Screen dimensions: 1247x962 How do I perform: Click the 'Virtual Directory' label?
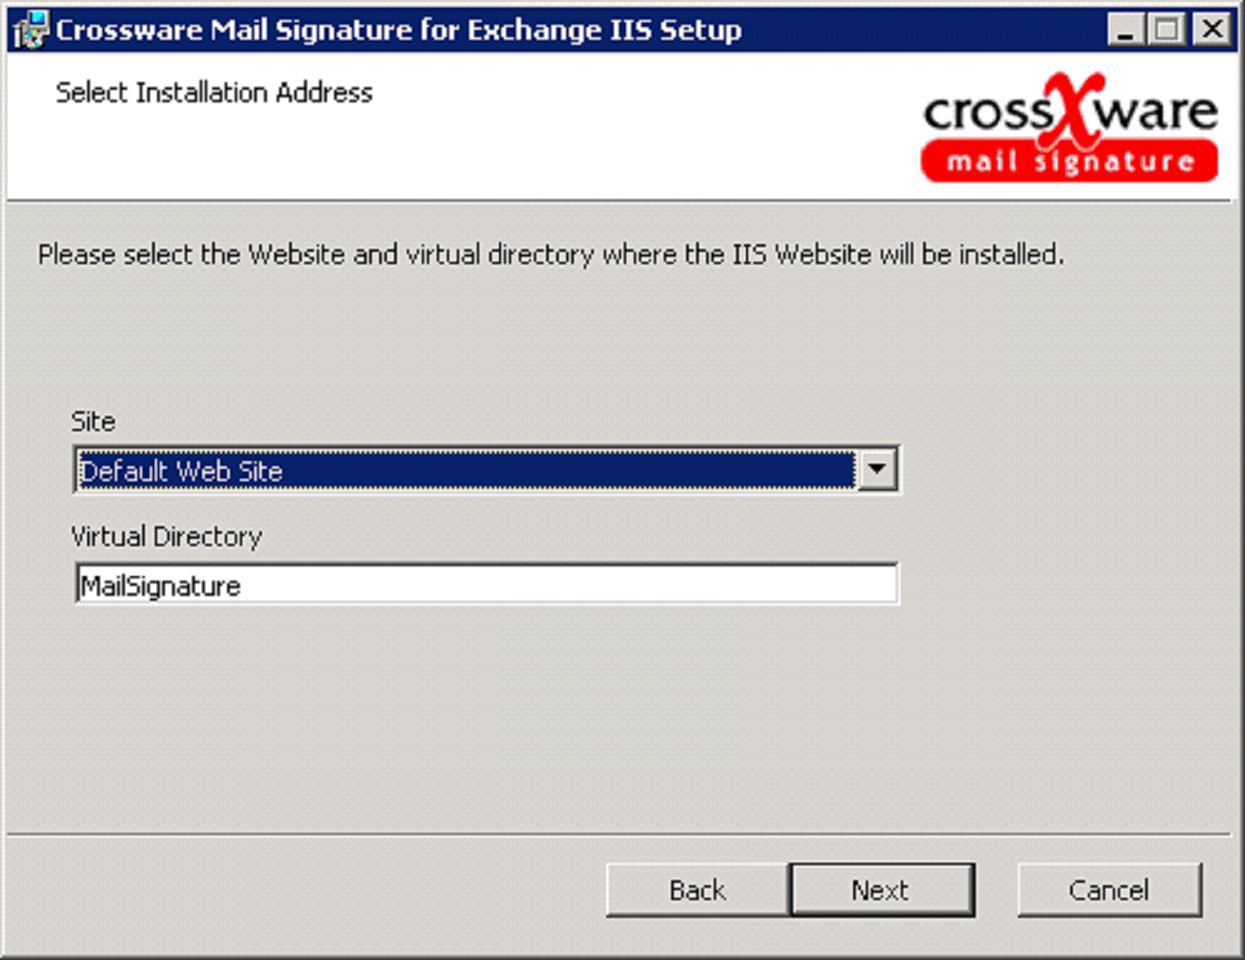pyautogui.click(x=166, y=537)
